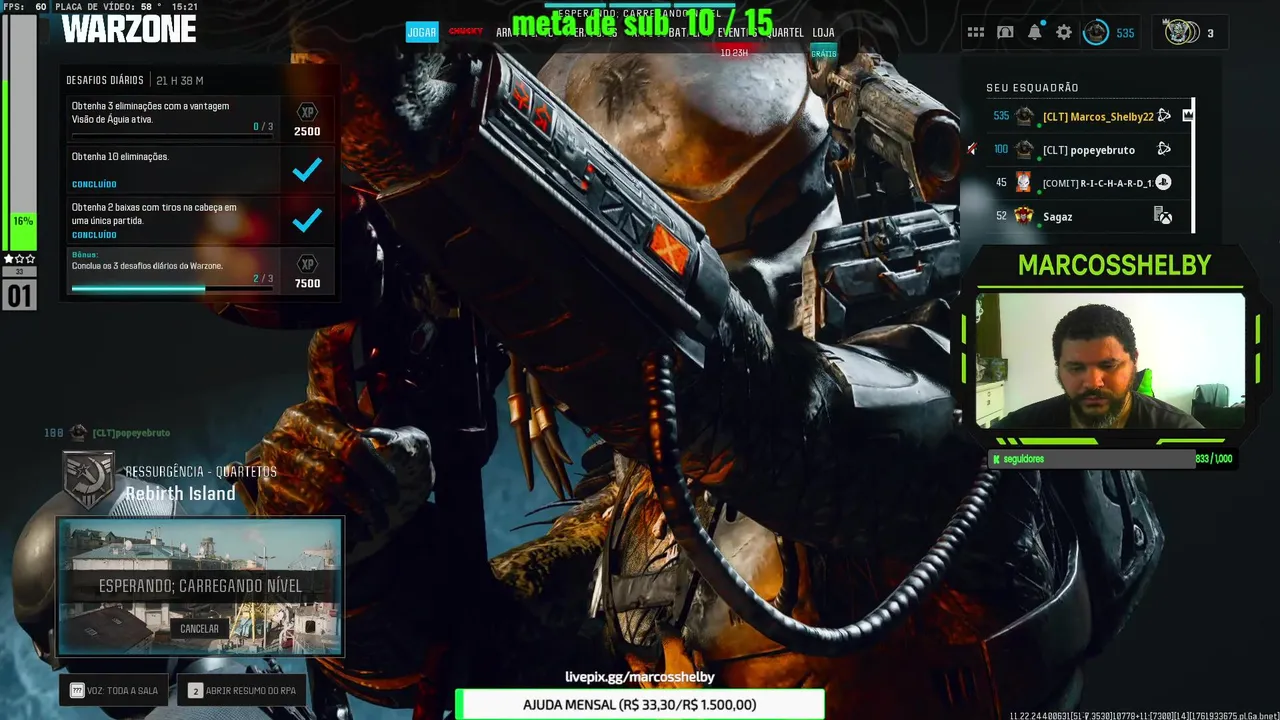Viewport: 1280px width, 720px height.
Task: Click the livepix.gg/marcosshelby link
Action: [640, 677]
